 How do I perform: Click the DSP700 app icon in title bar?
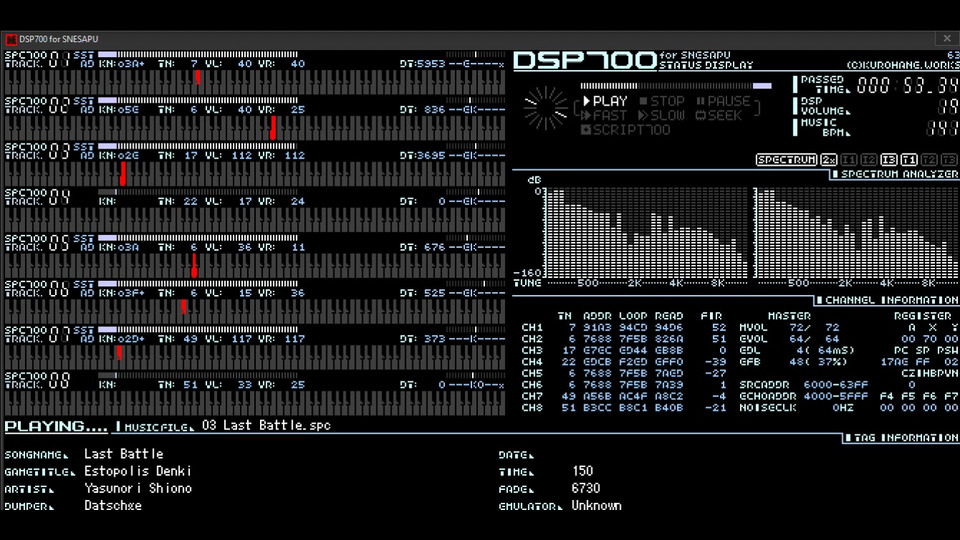[11, 39]
